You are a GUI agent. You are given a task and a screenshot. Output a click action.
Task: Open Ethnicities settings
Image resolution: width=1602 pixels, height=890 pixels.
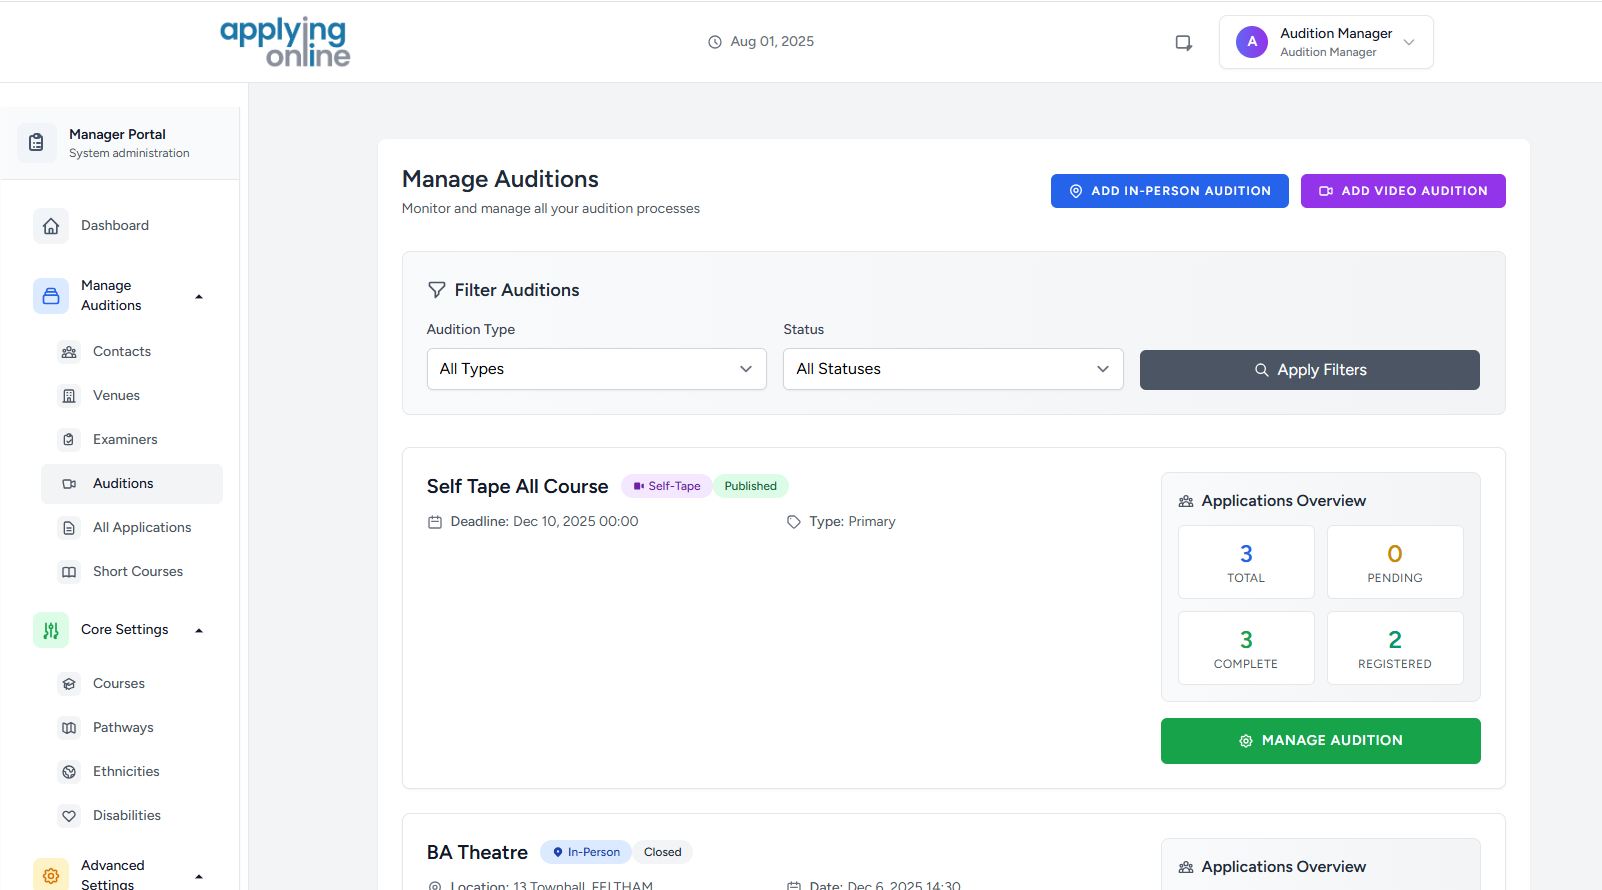[x=126, y=772]
